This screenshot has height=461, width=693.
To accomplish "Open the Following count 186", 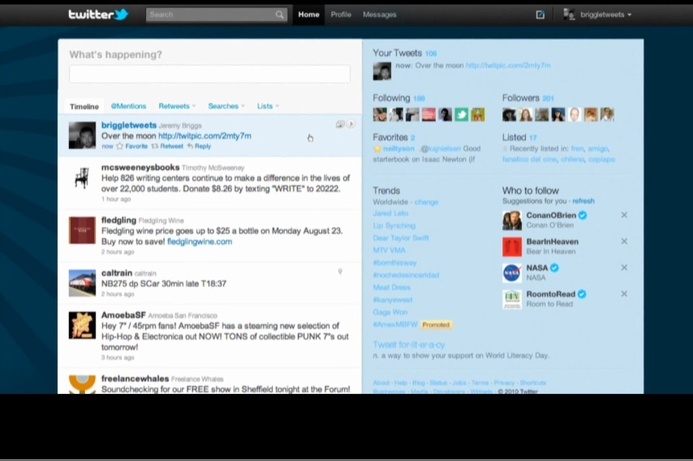I will click(419, 99).
